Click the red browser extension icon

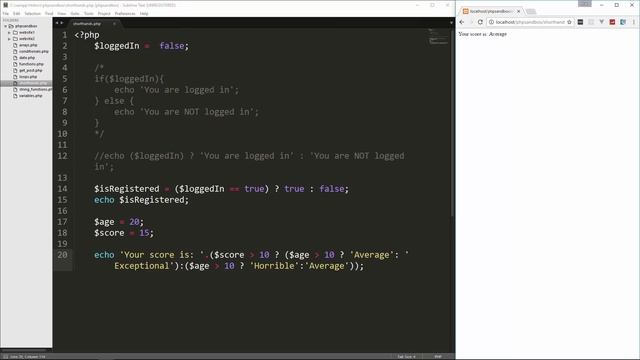coord(612,22)
